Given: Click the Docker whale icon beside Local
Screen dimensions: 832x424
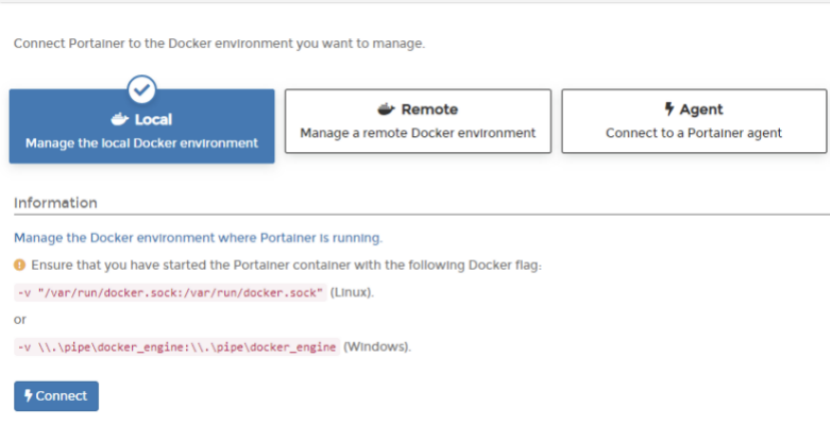Looking at the screenshot, I should (x=120, y=120).
